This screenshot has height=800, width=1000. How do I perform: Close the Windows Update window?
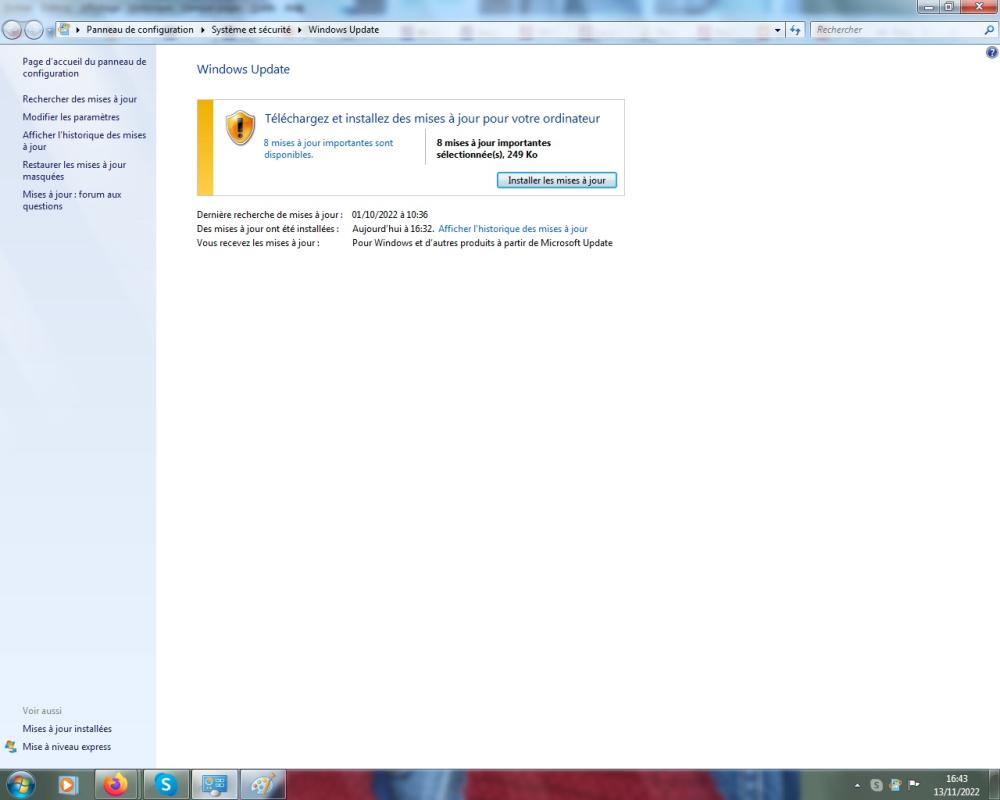point(978,7)
